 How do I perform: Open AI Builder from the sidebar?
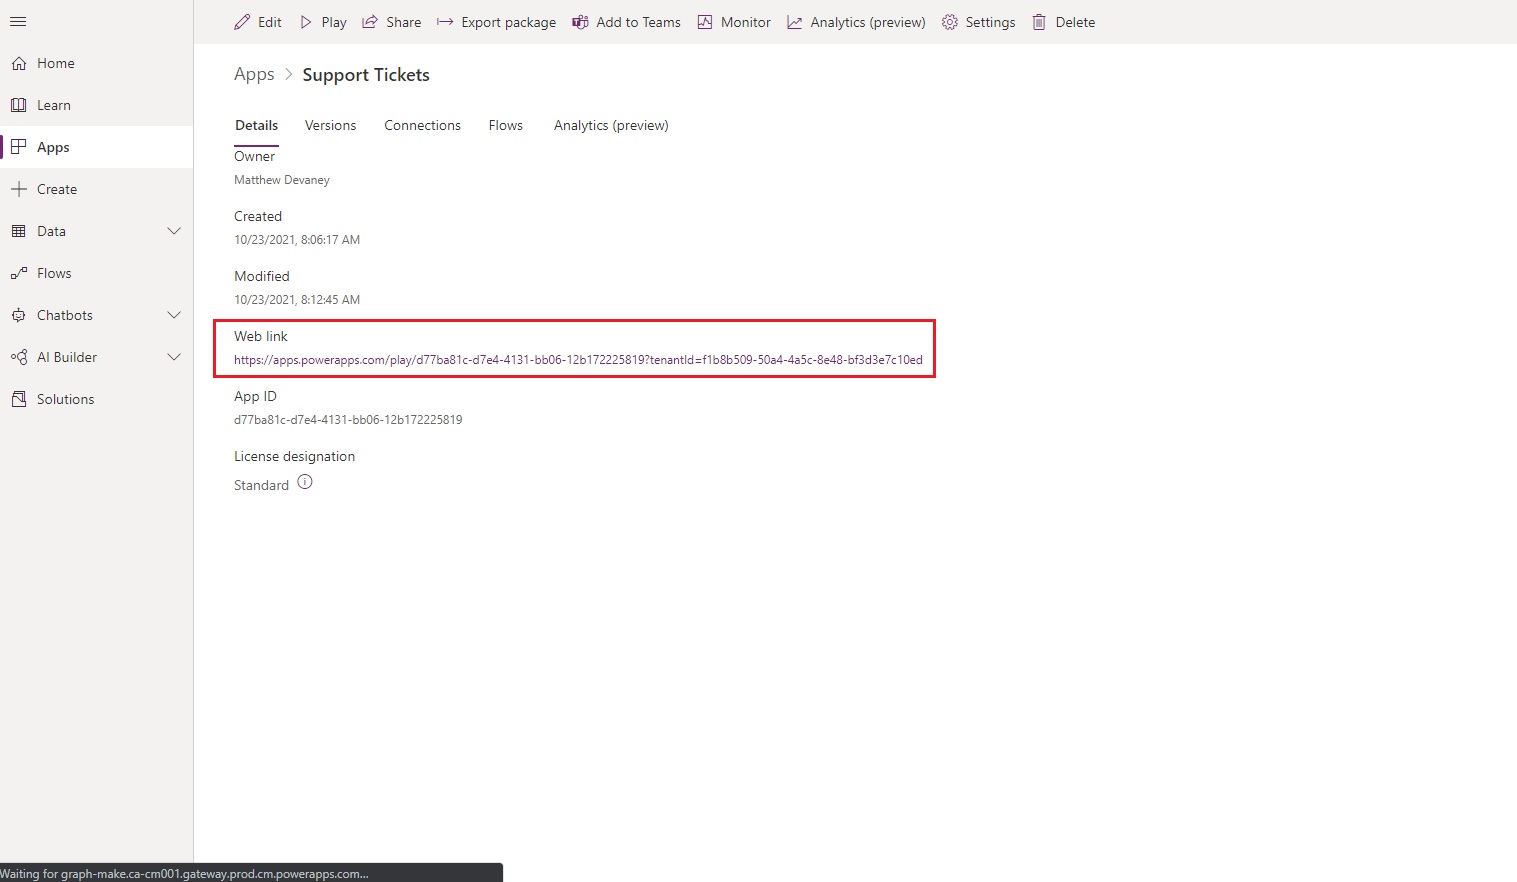coord(66,356)
